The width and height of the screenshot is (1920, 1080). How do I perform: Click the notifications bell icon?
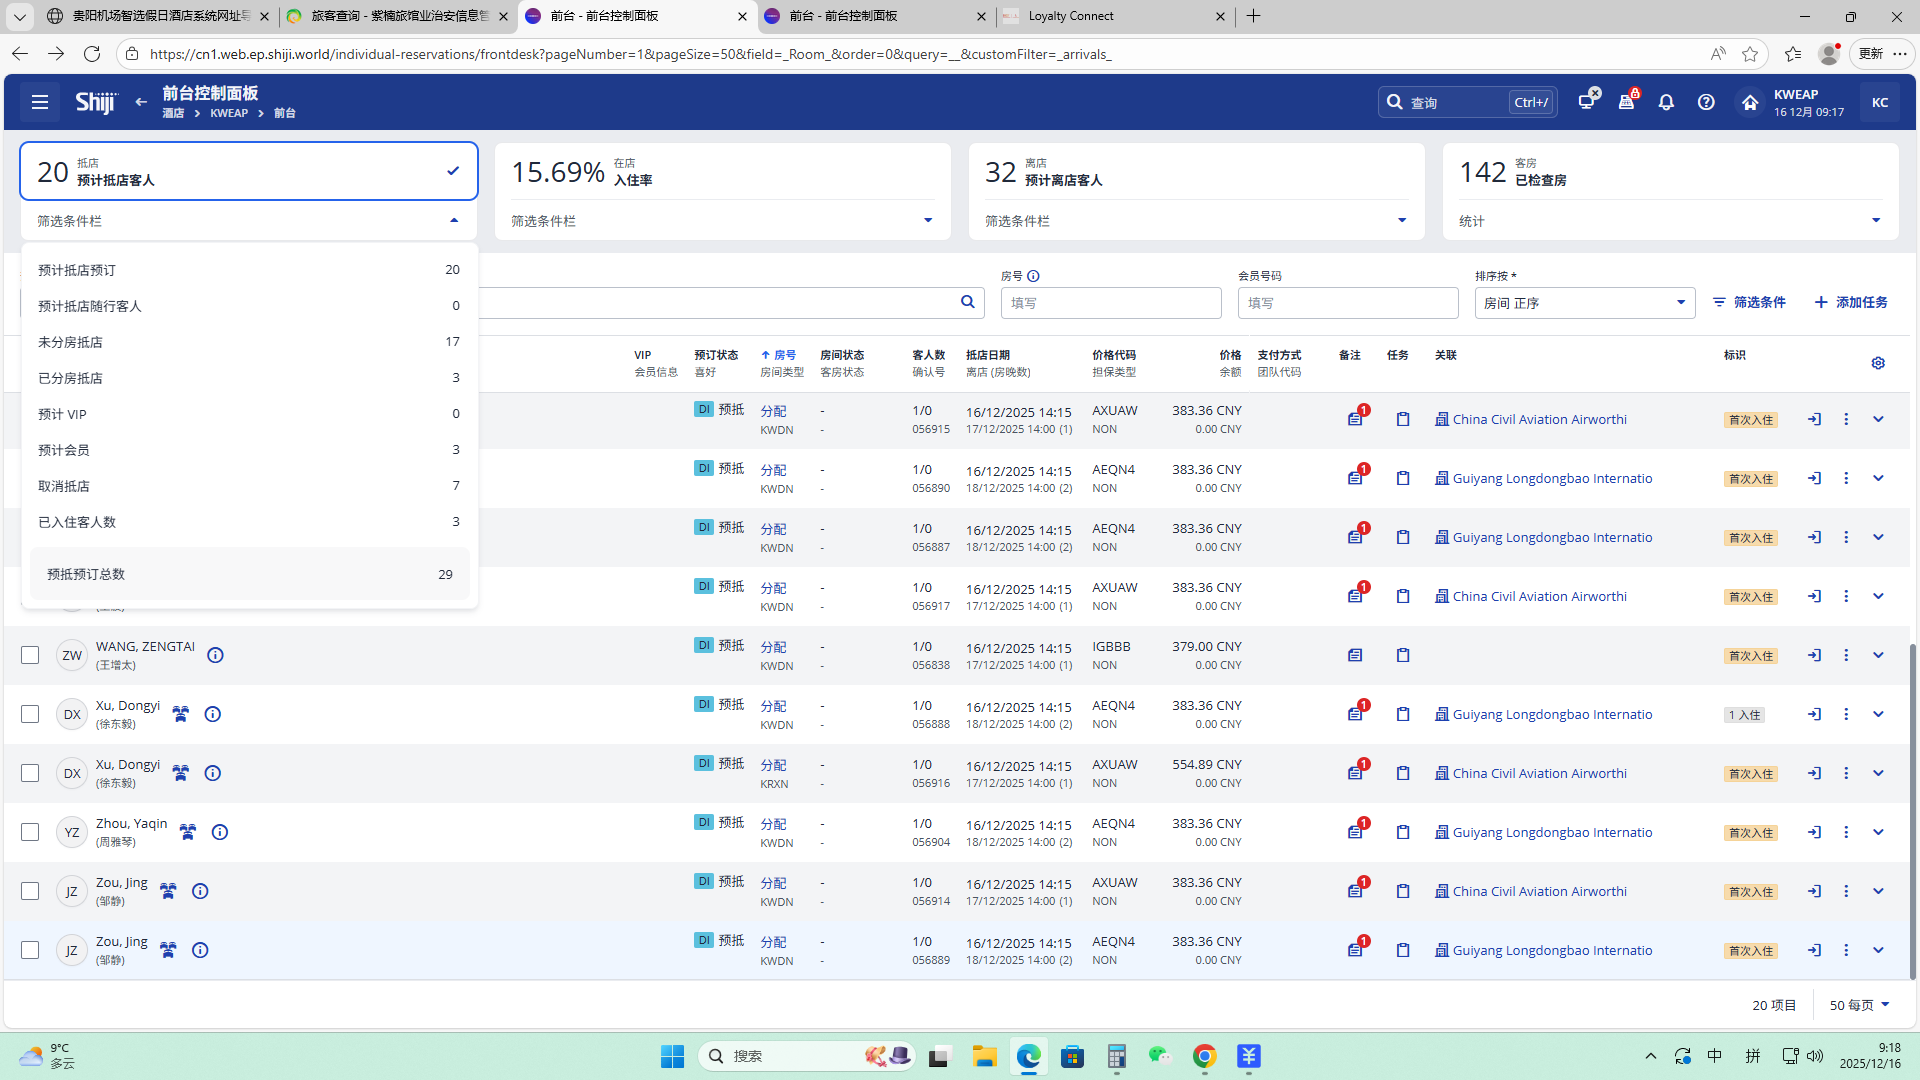[1666, 102]
